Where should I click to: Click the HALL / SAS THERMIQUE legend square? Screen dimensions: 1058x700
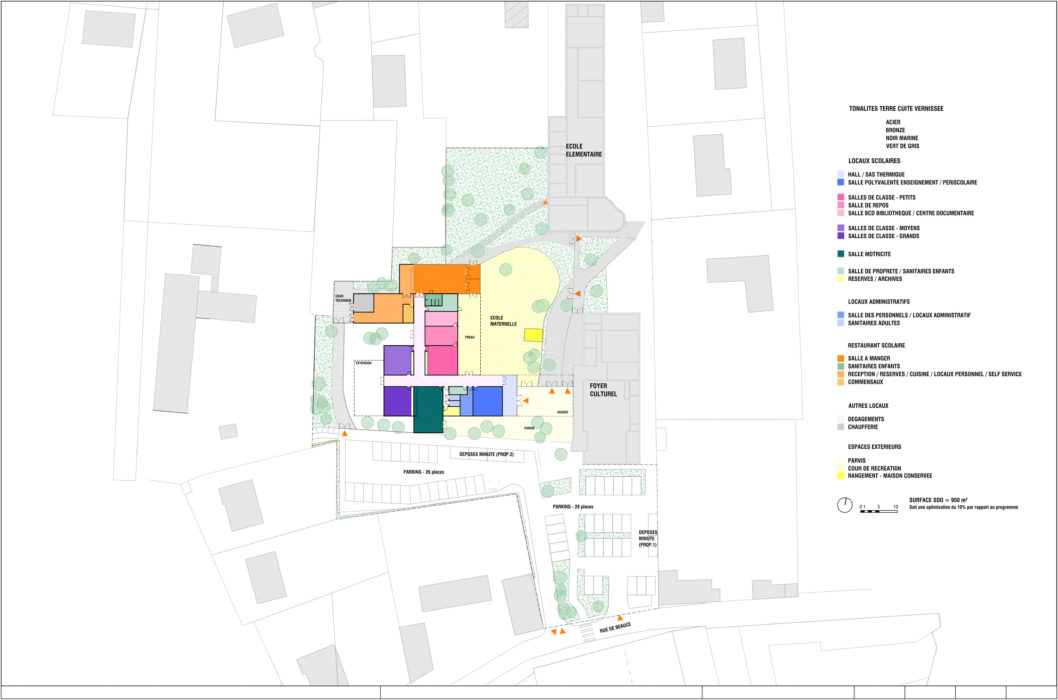coord(840,173)
